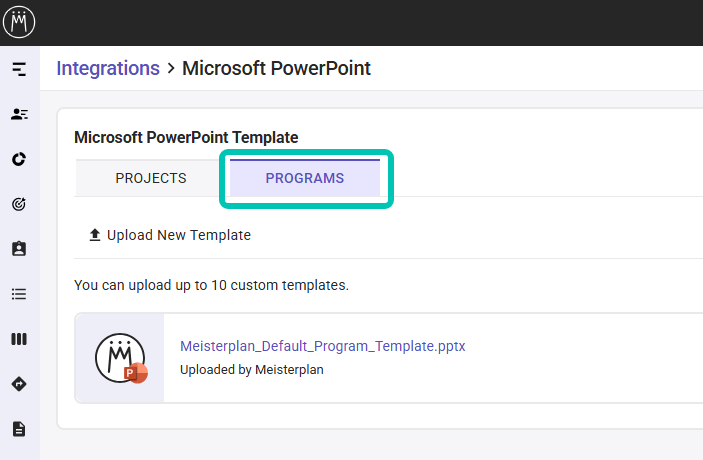Click the Microsoft PowerPoint breadcrumb title
Image resolution: width=703 pixels, height=460 pixels.
[x=276, y=69]
